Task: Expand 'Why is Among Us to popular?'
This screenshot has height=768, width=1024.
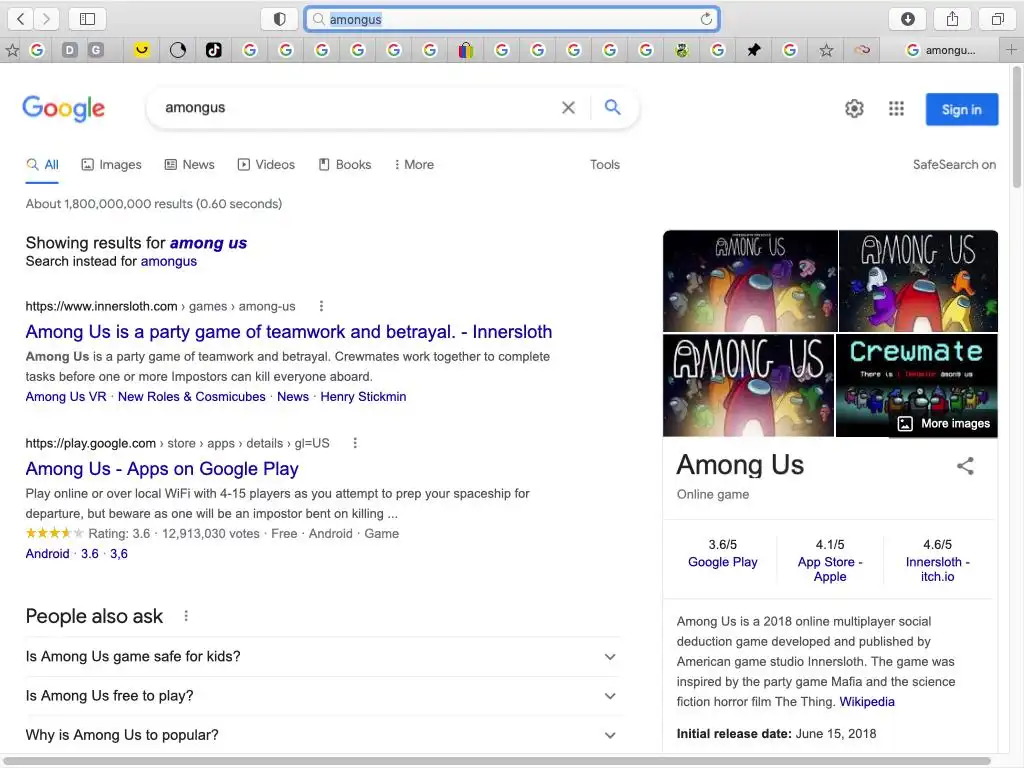Action: 321,735
